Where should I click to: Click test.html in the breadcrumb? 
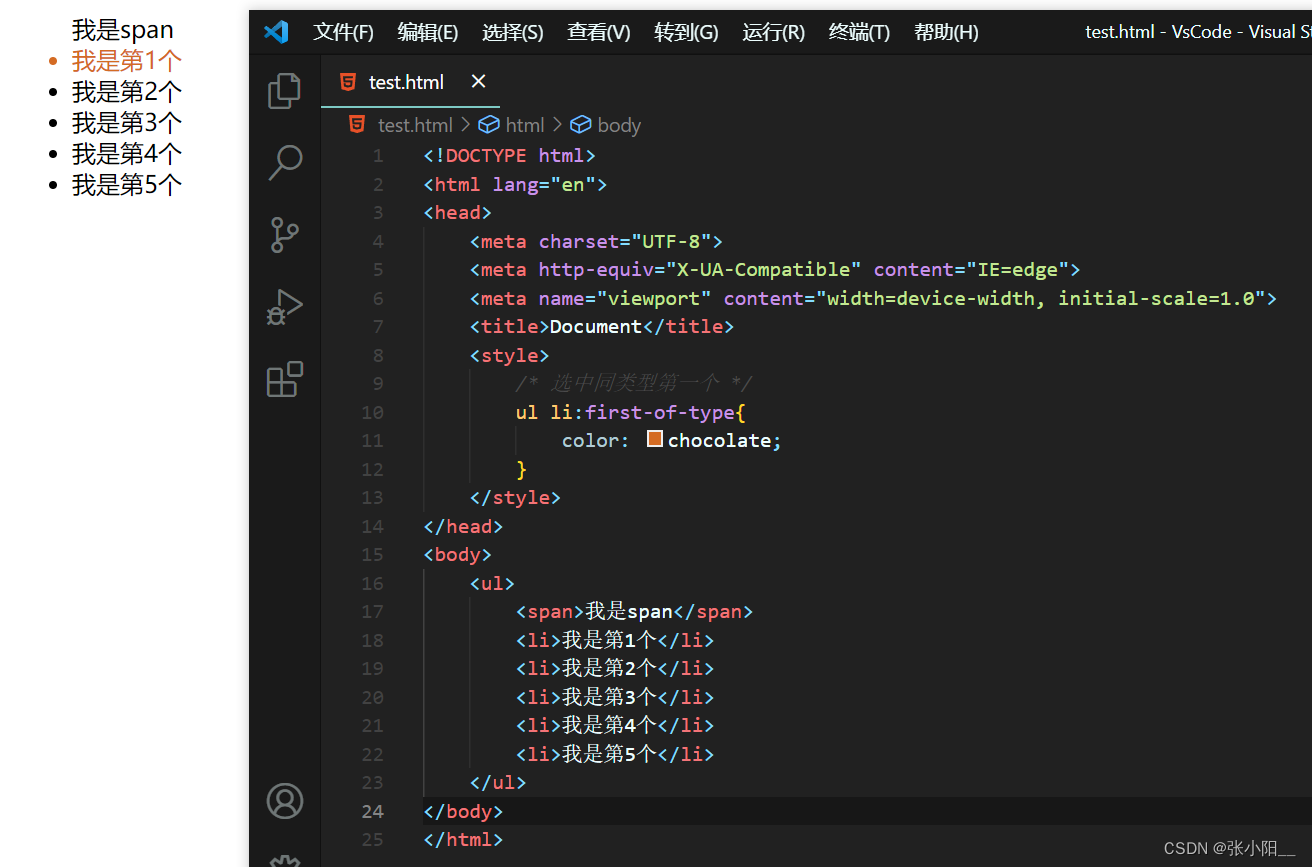point(415,125)
